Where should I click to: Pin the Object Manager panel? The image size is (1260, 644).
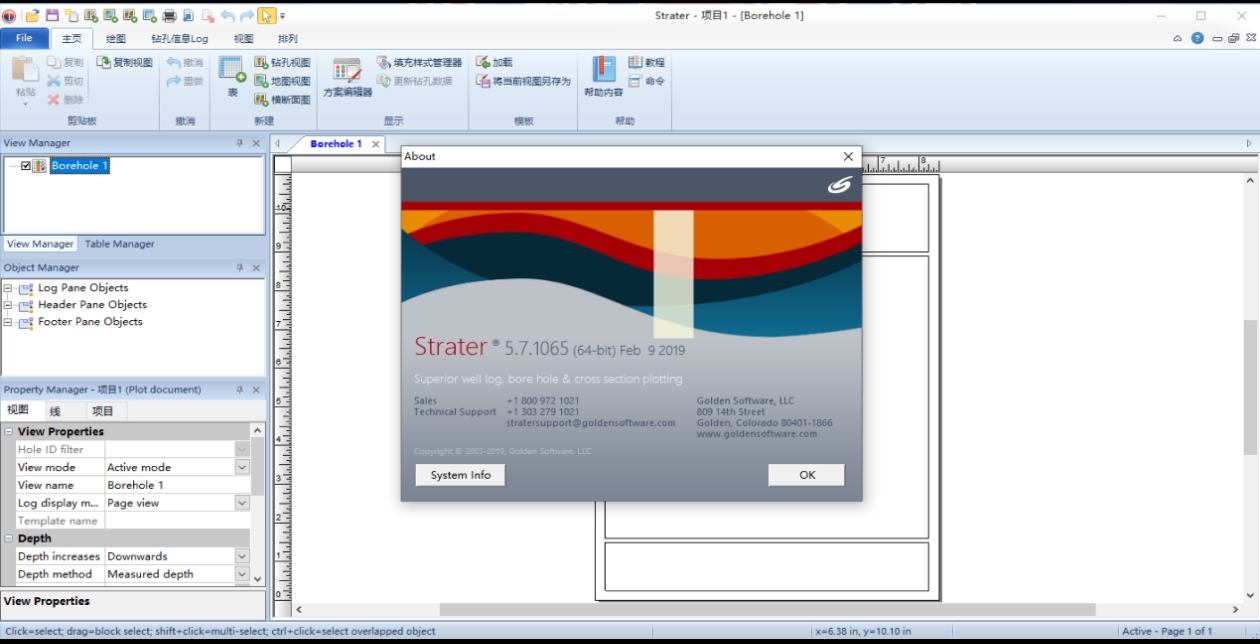(x=240, y=267)
